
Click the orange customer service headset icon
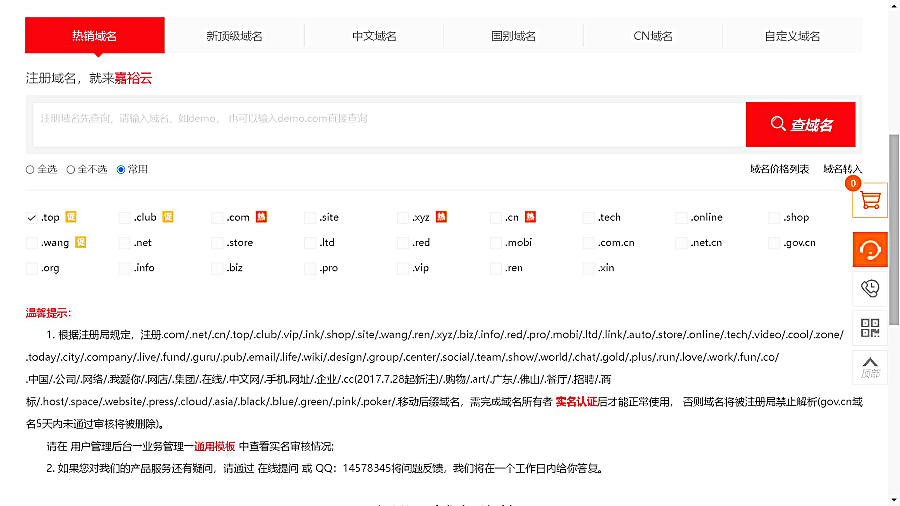pos(869,249)
